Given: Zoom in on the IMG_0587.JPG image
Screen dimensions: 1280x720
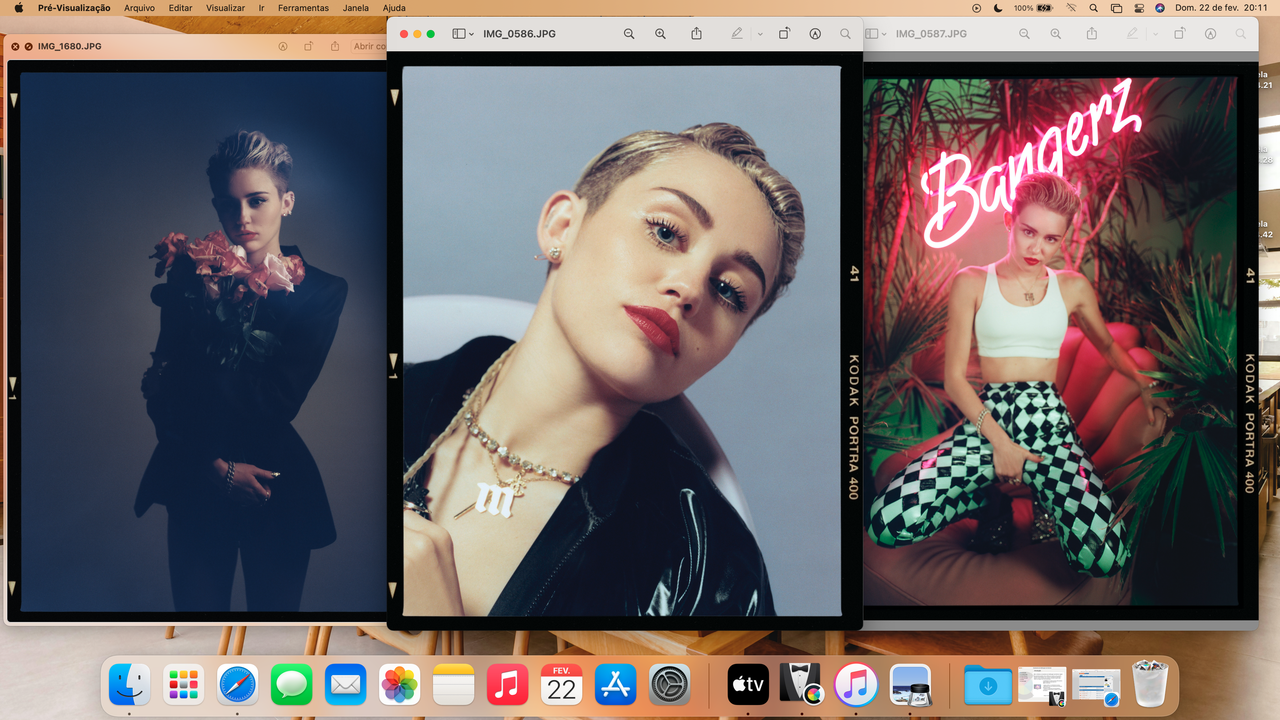Looking at the screenshot, I should [1055, 34].
